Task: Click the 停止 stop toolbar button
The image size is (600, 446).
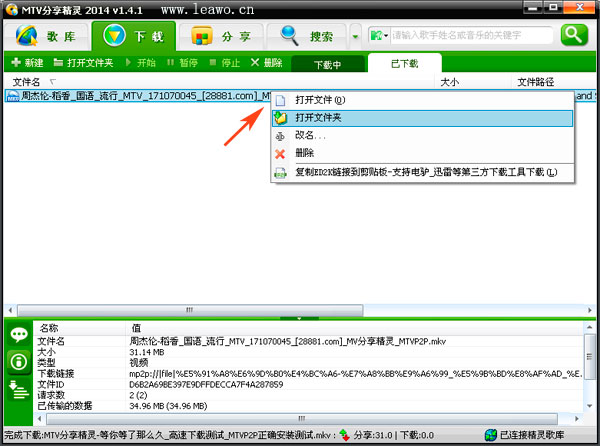Action: [x=225, y=62]
